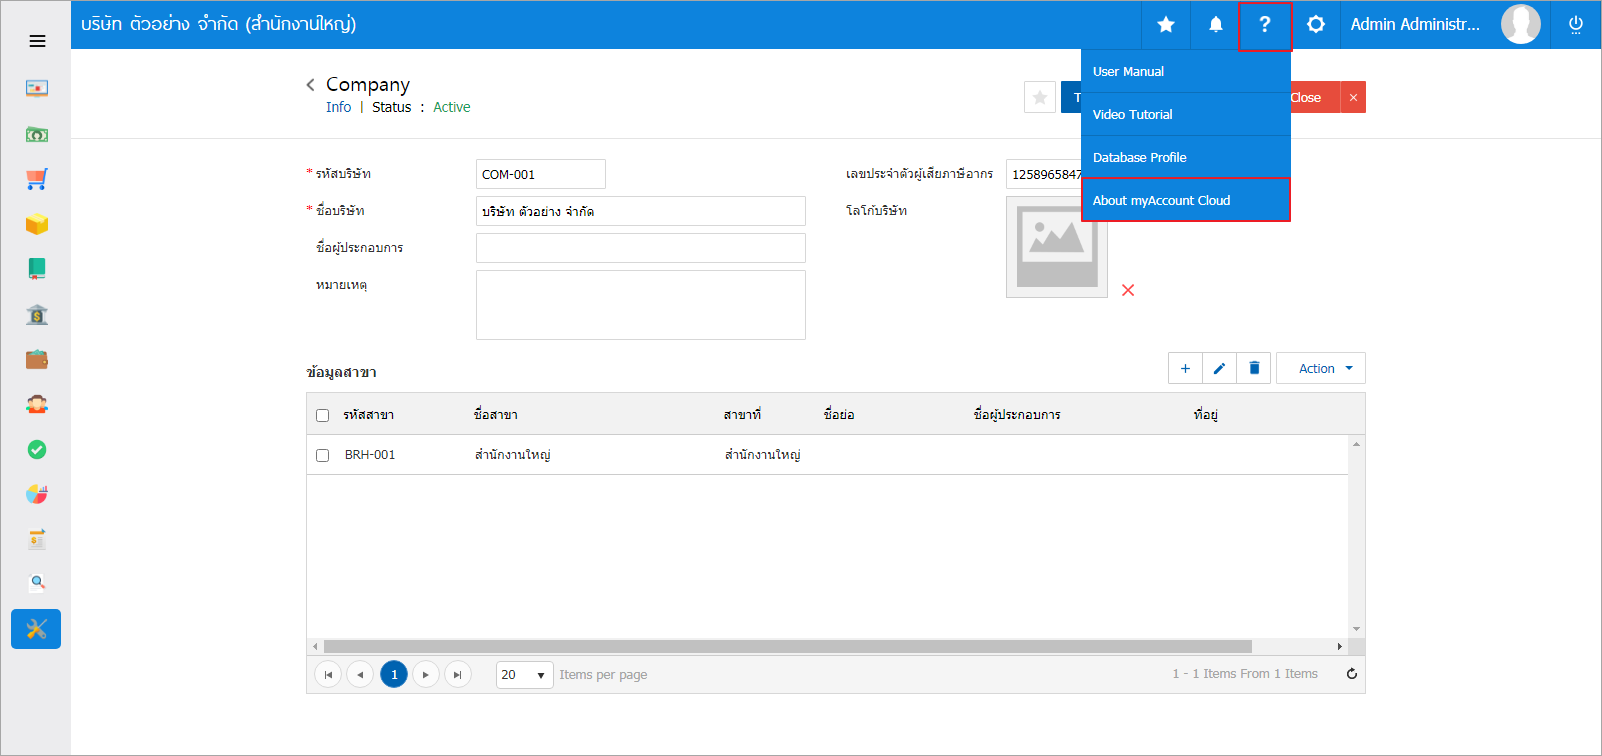Choose Video Tutorial from help menu
The image size is (1602, 756).
(1186, 115)
